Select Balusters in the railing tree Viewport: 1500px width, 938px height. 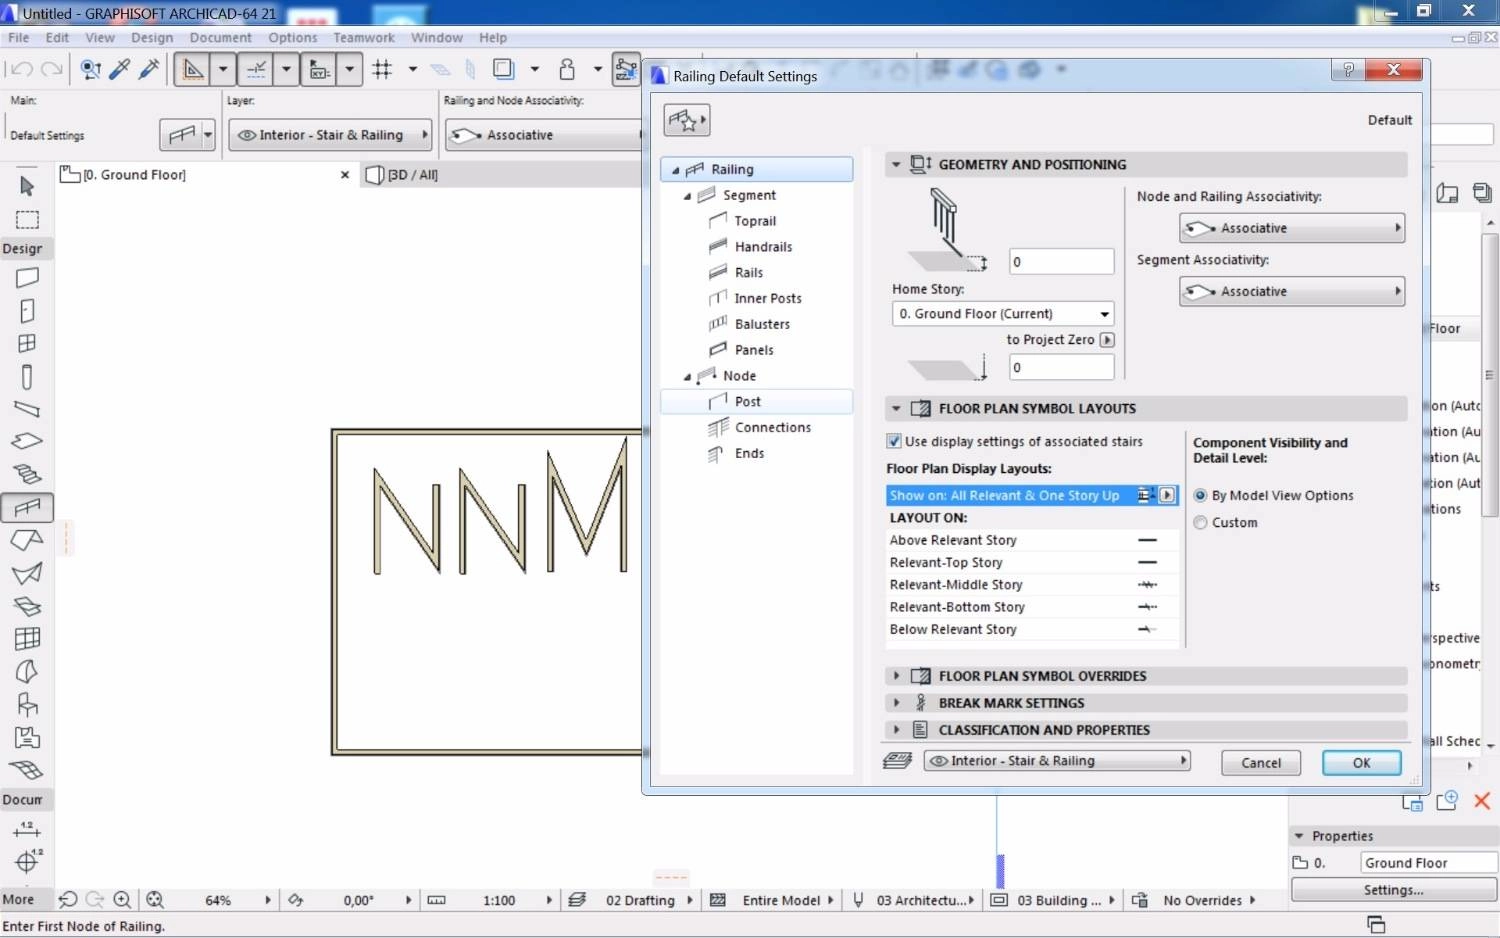click(762, 324)
